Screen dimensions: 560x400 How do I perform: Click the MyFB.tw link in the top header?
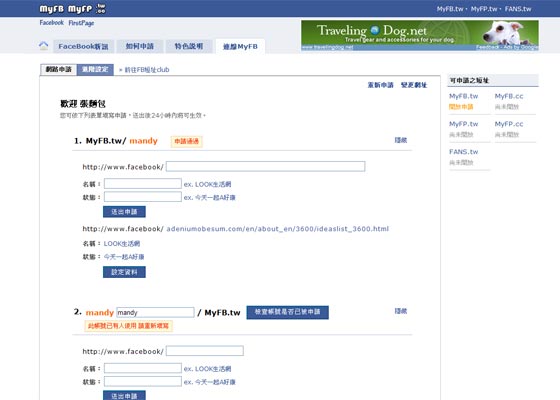click(x=450, y=9)
